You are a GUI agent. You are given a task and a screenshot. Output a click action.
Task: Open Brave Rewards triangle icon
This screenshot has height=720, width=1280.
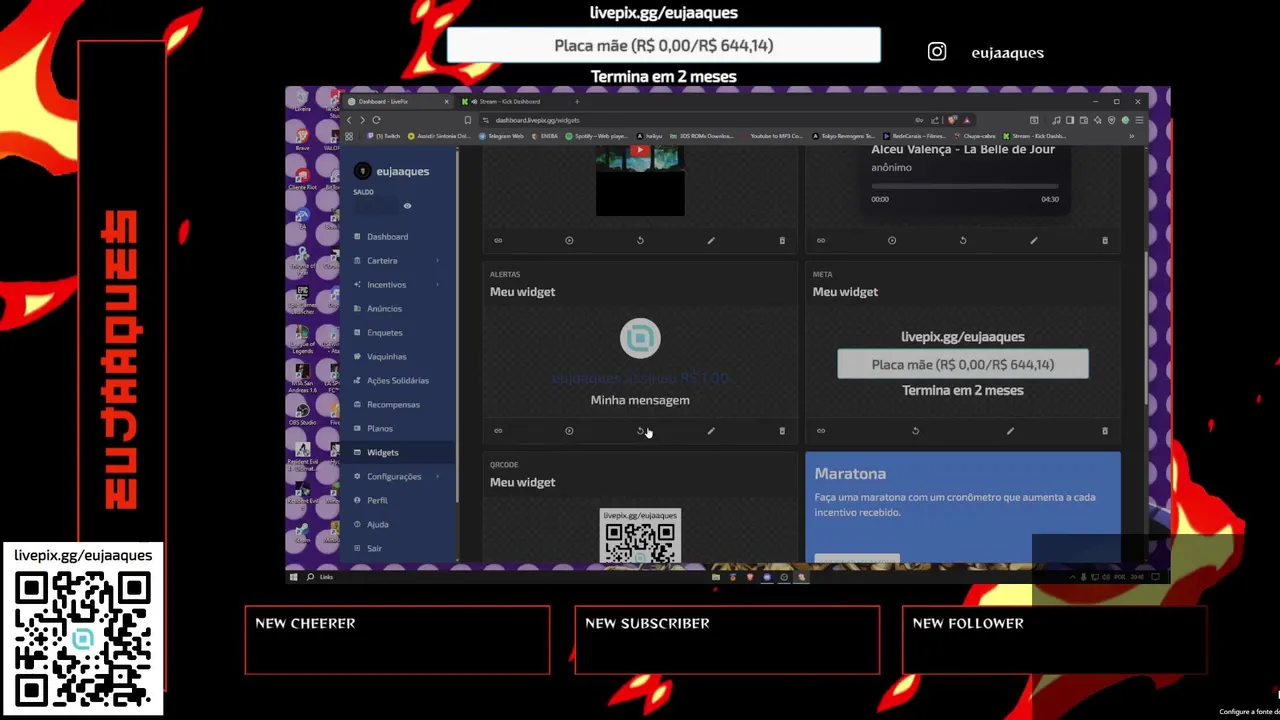967,120
